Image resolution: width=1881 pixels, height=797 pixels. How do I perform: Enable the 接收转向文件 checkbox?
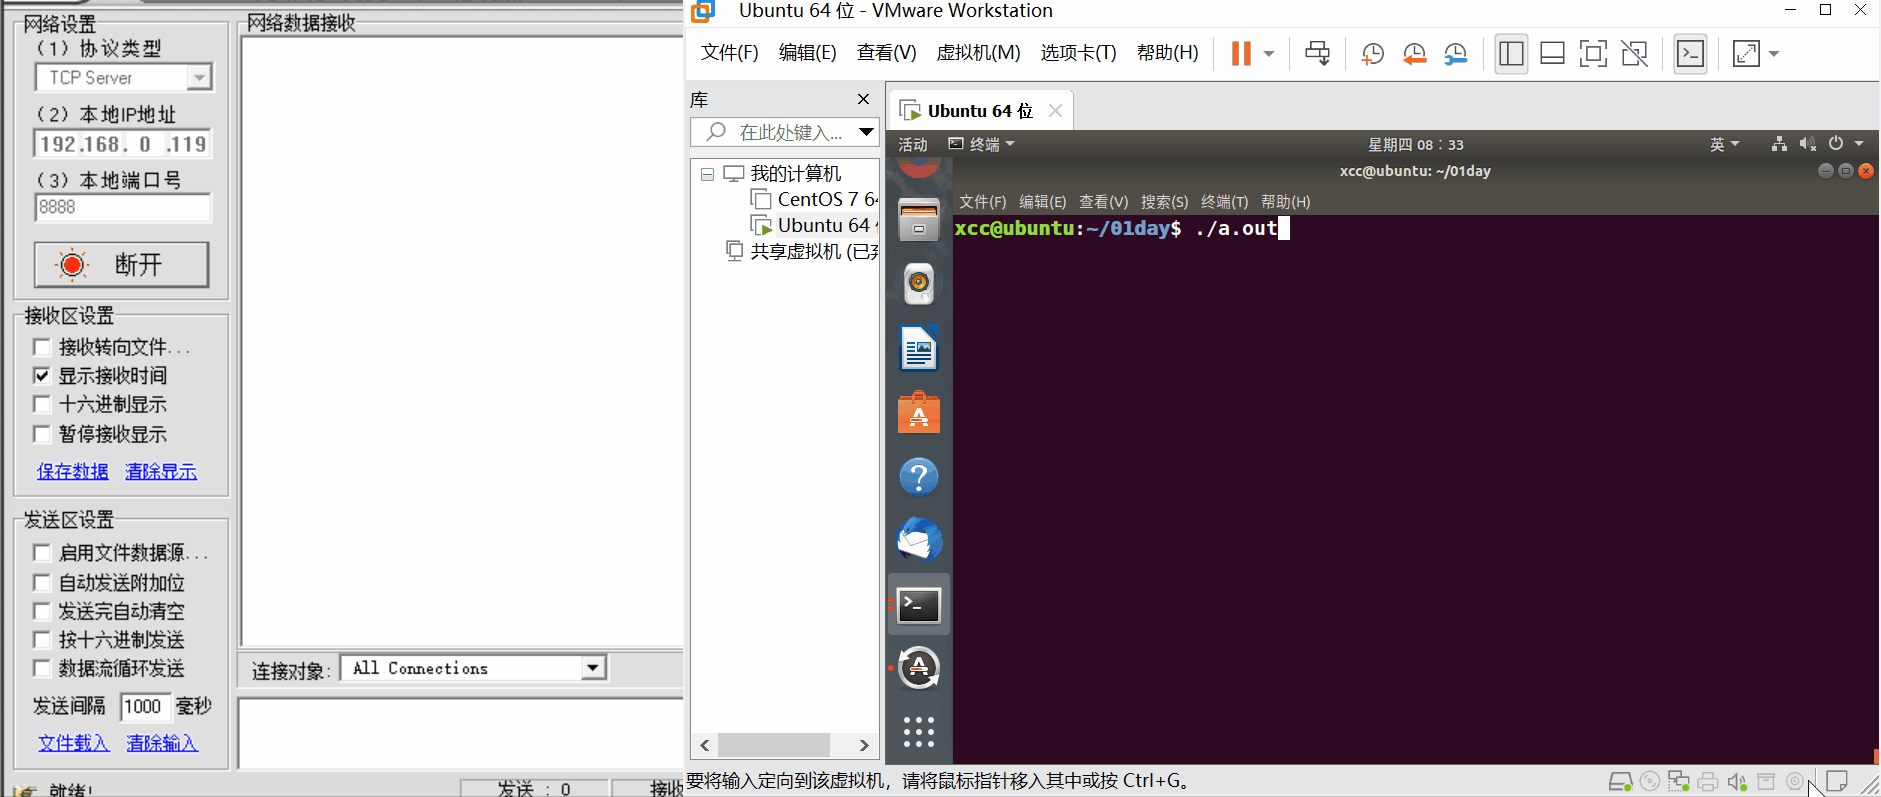42,347
